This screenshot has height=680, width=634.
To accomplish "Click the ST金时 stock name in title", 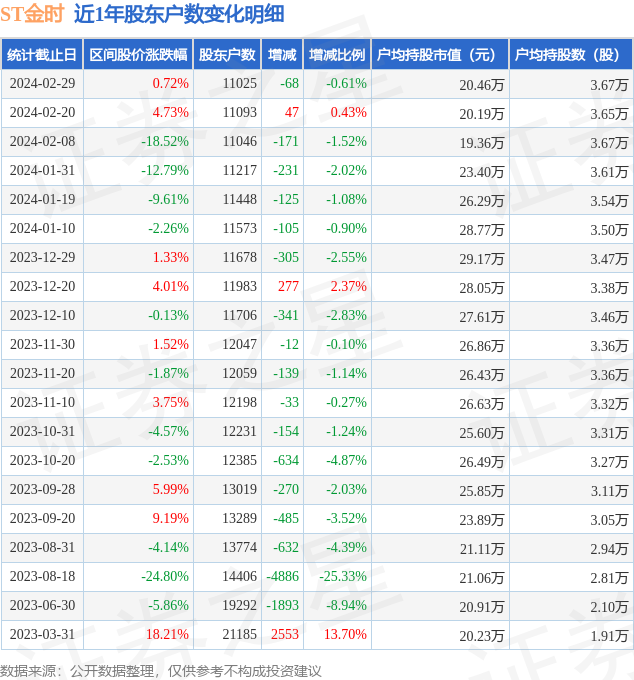I will click(x=32, y=14).
